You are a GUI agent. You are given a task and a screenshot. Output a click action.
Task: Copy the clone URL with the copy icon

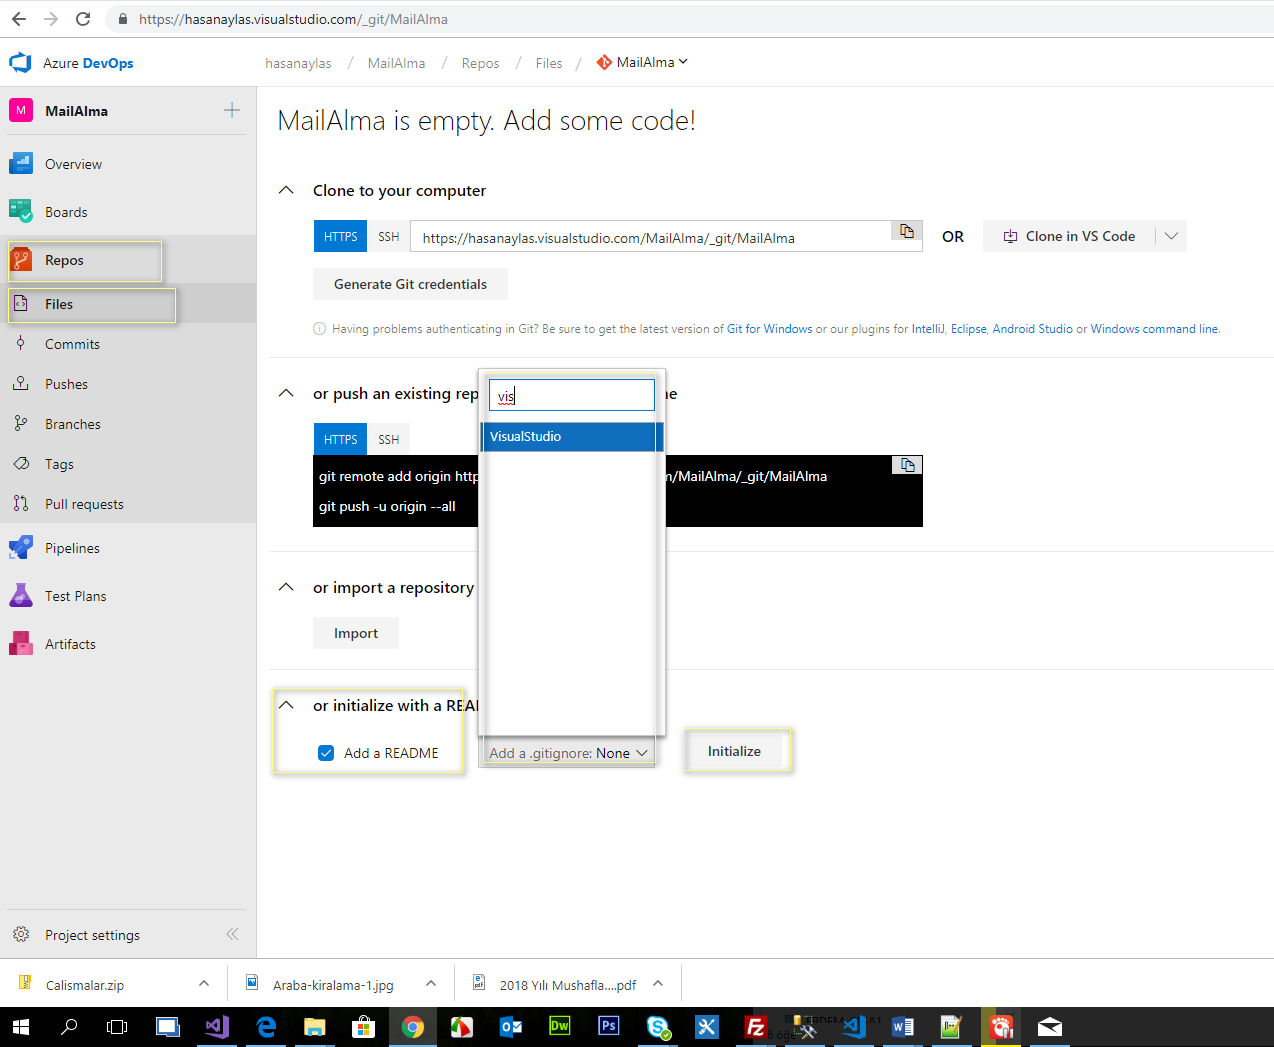907,231
